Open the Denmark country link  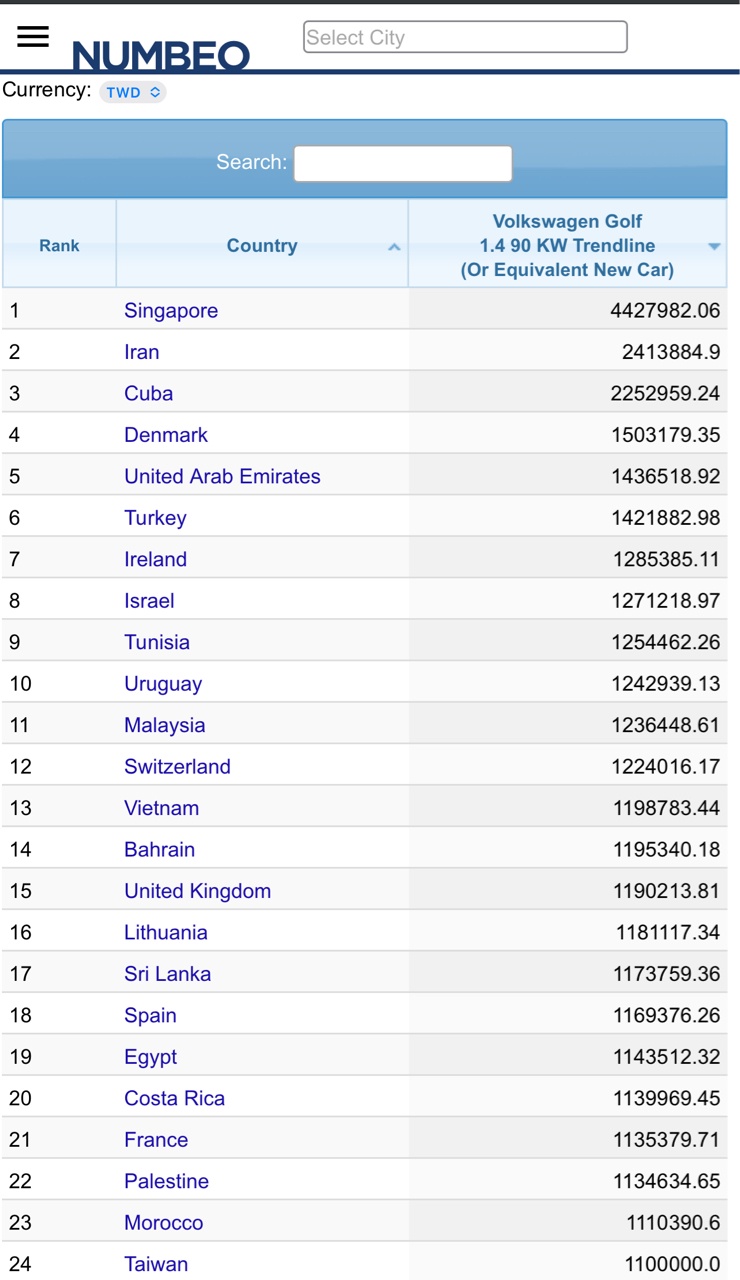[166, 435]
